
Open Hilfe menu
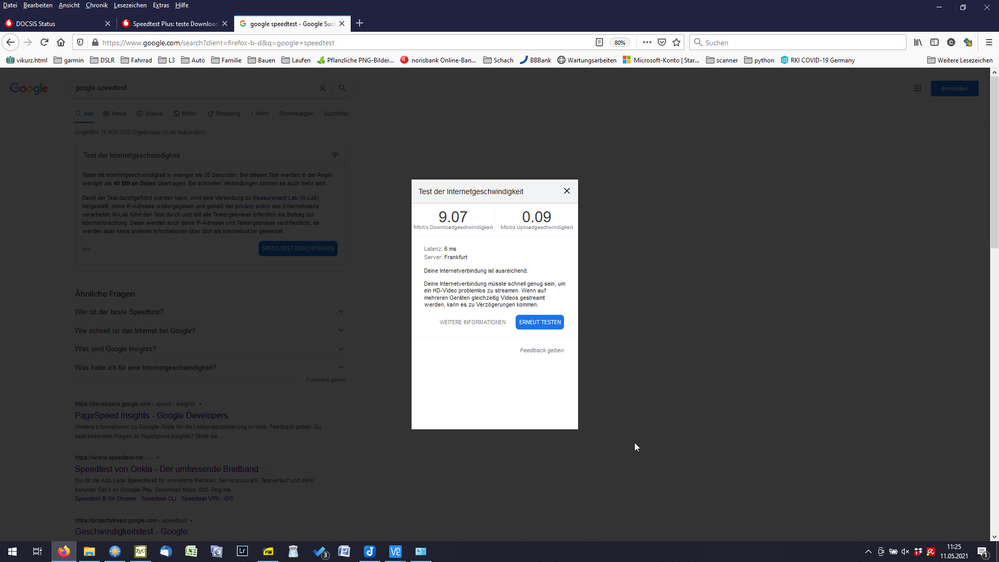click(x=182, y=5)
